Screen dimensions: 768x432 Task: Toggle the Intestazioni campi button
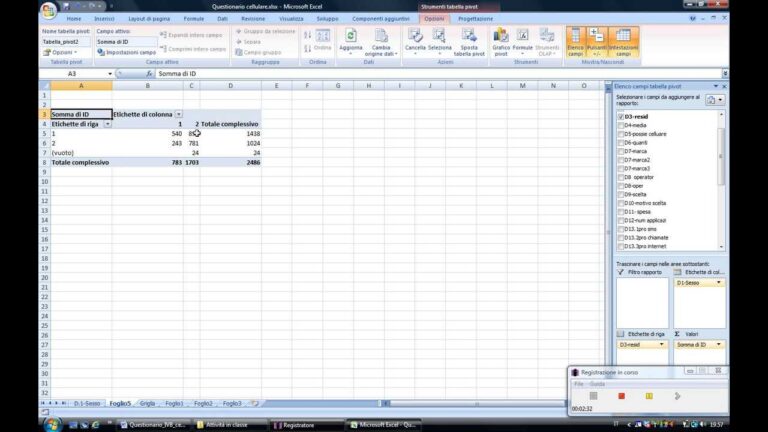(x=623, y=42)
